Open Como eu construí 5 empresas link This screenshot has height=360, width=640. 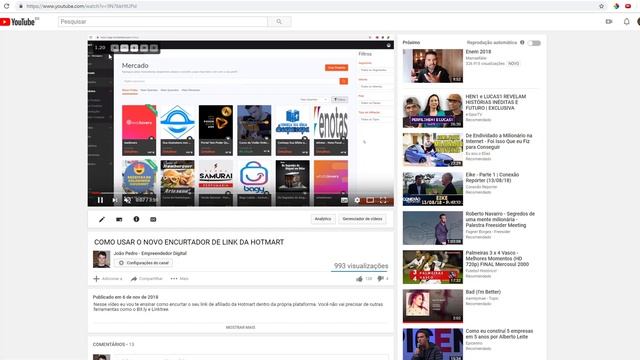tap(500, 334)
